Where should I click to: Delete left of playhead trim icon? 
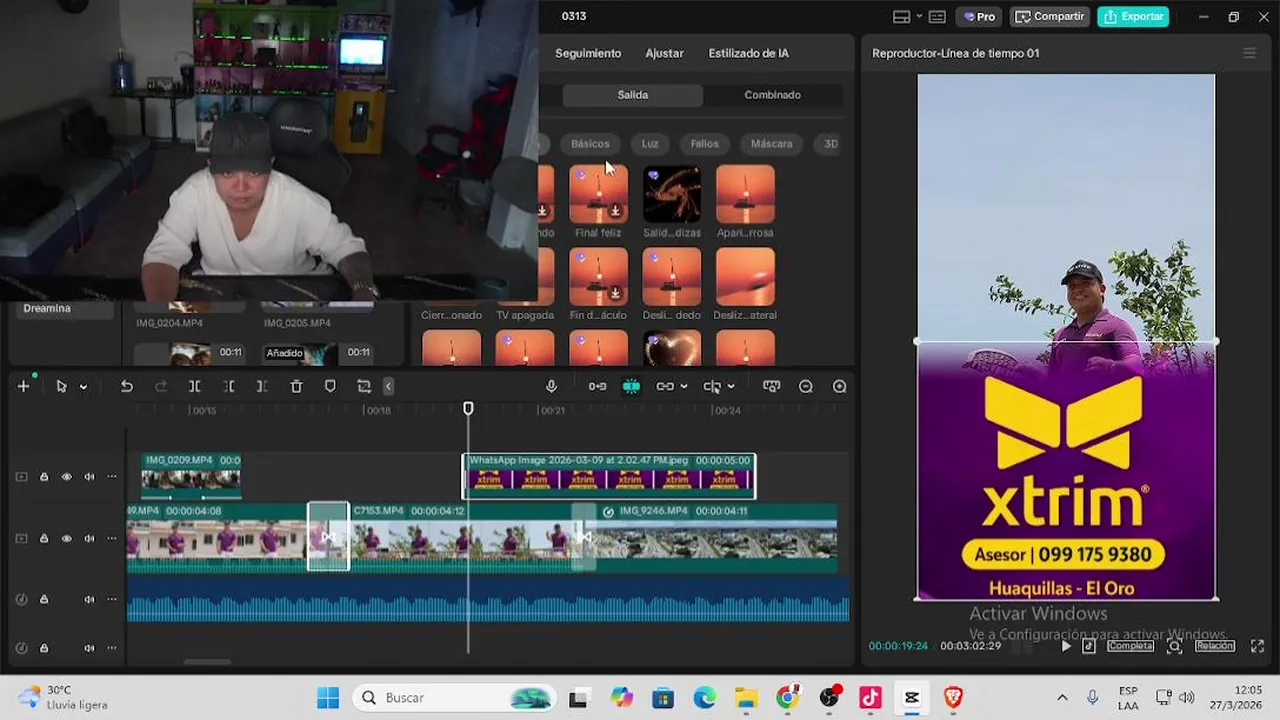click(x=229, y=386)
